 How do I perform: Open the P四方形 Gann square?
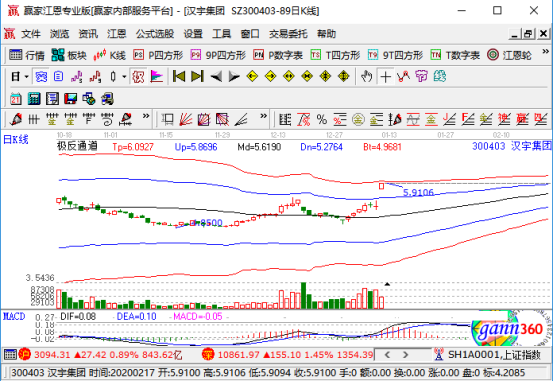coord(158,55)
